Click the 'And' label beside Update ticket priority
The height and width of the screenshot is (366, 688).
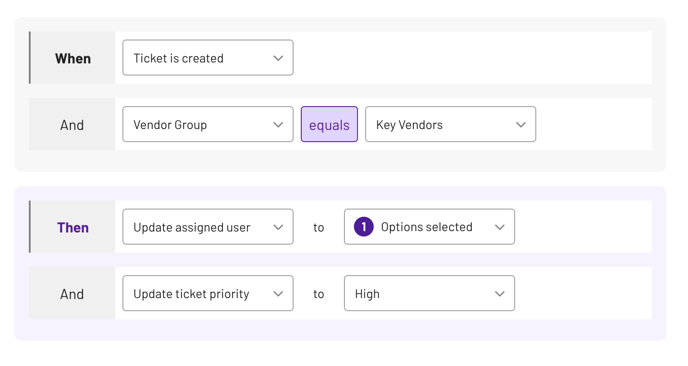pos(72,294)
